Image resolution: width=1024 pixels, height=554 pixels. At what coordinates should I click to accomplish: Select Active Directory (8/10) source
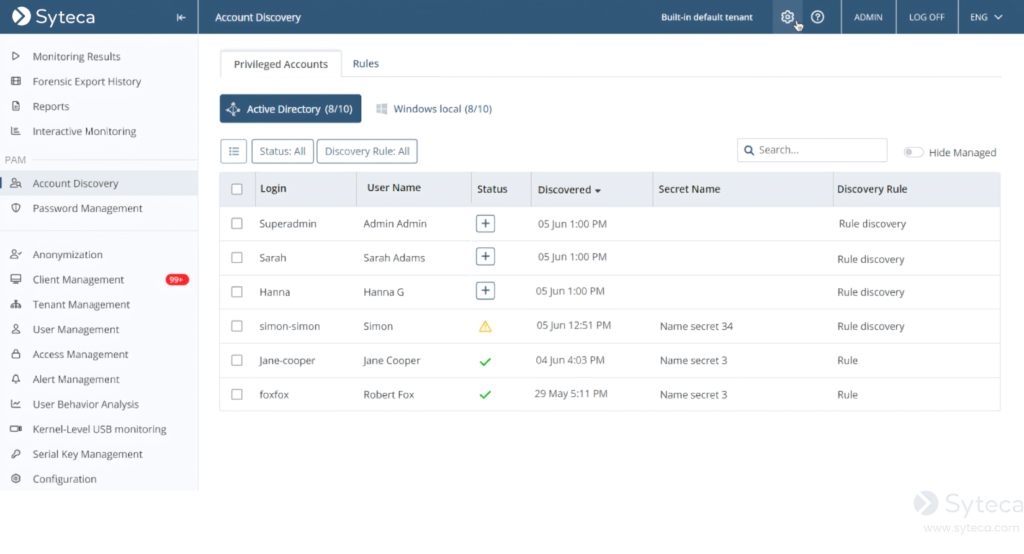click(290, 108)
